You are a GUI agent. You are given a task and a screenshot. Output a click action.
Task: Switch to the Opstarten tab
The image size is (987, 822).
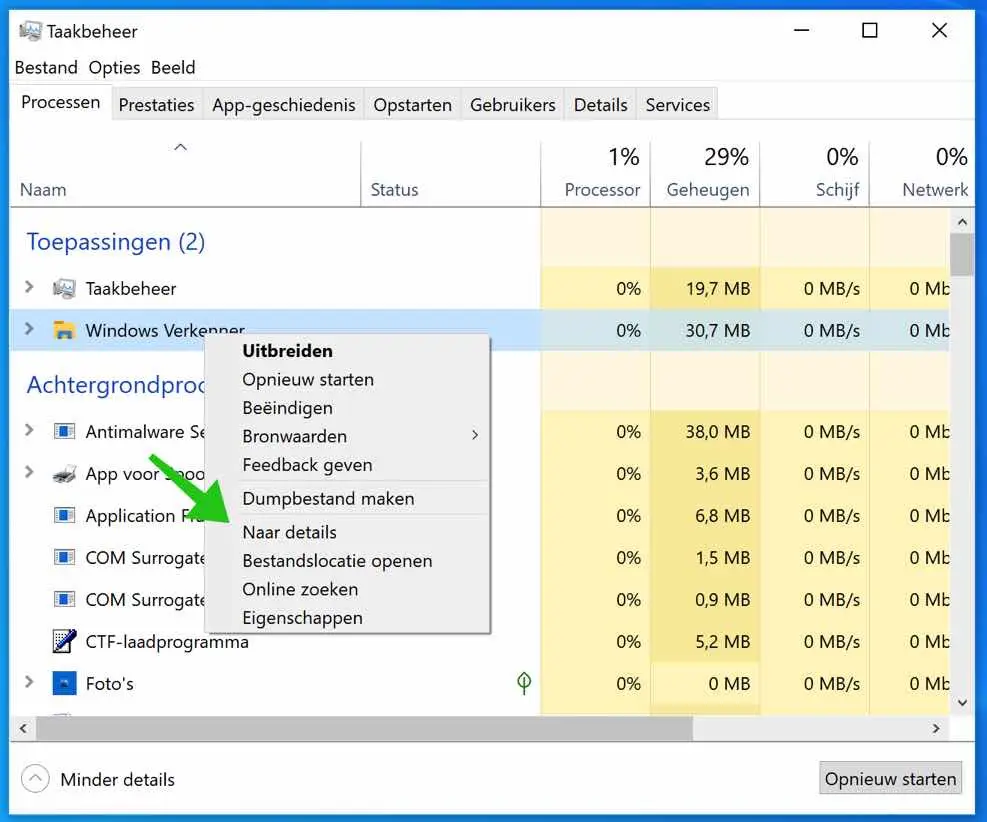point(412,104)
